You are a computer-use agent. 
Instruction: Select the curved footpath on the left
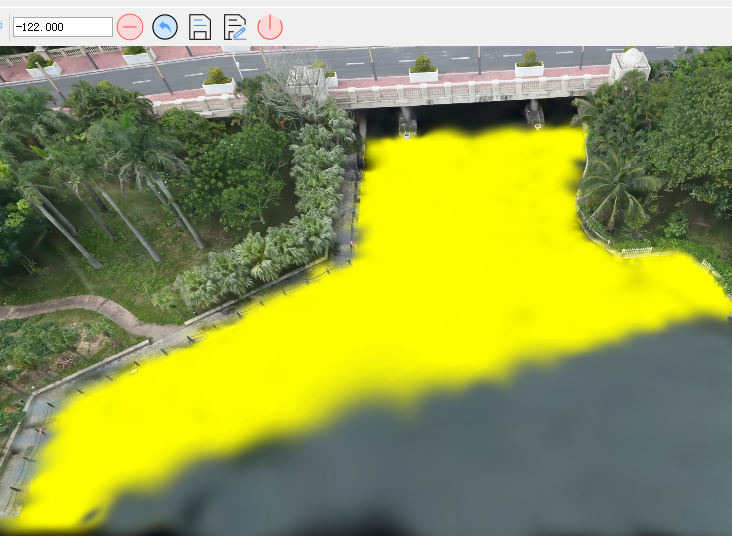(70, 305)
